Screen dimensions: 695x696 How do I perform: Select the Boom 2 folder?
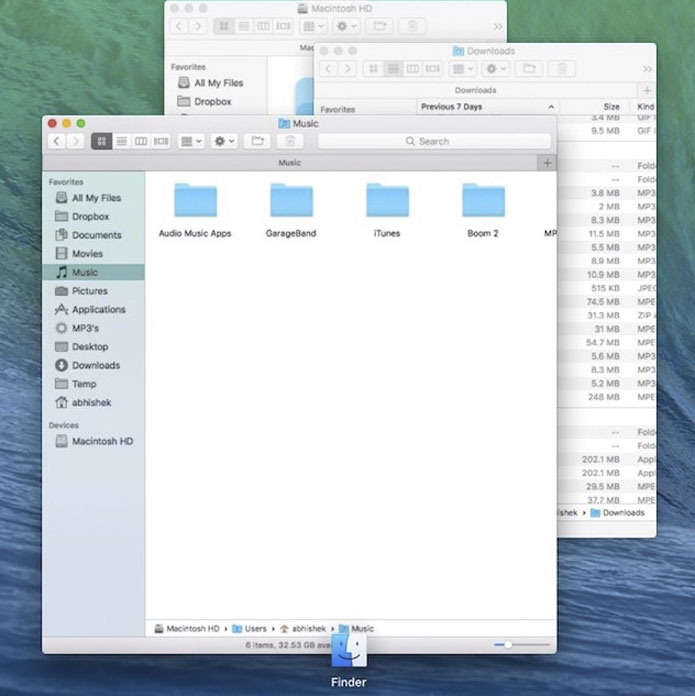pyautogui.click(x=483, y=210)
